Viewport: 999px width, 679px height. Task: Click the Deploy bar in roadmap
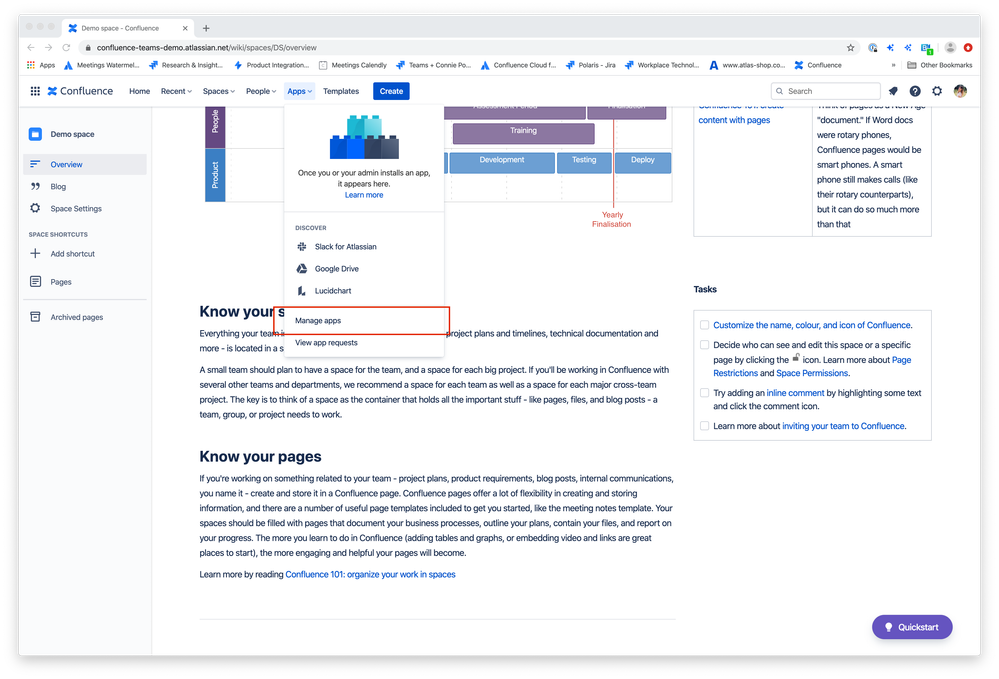[643, 162]
